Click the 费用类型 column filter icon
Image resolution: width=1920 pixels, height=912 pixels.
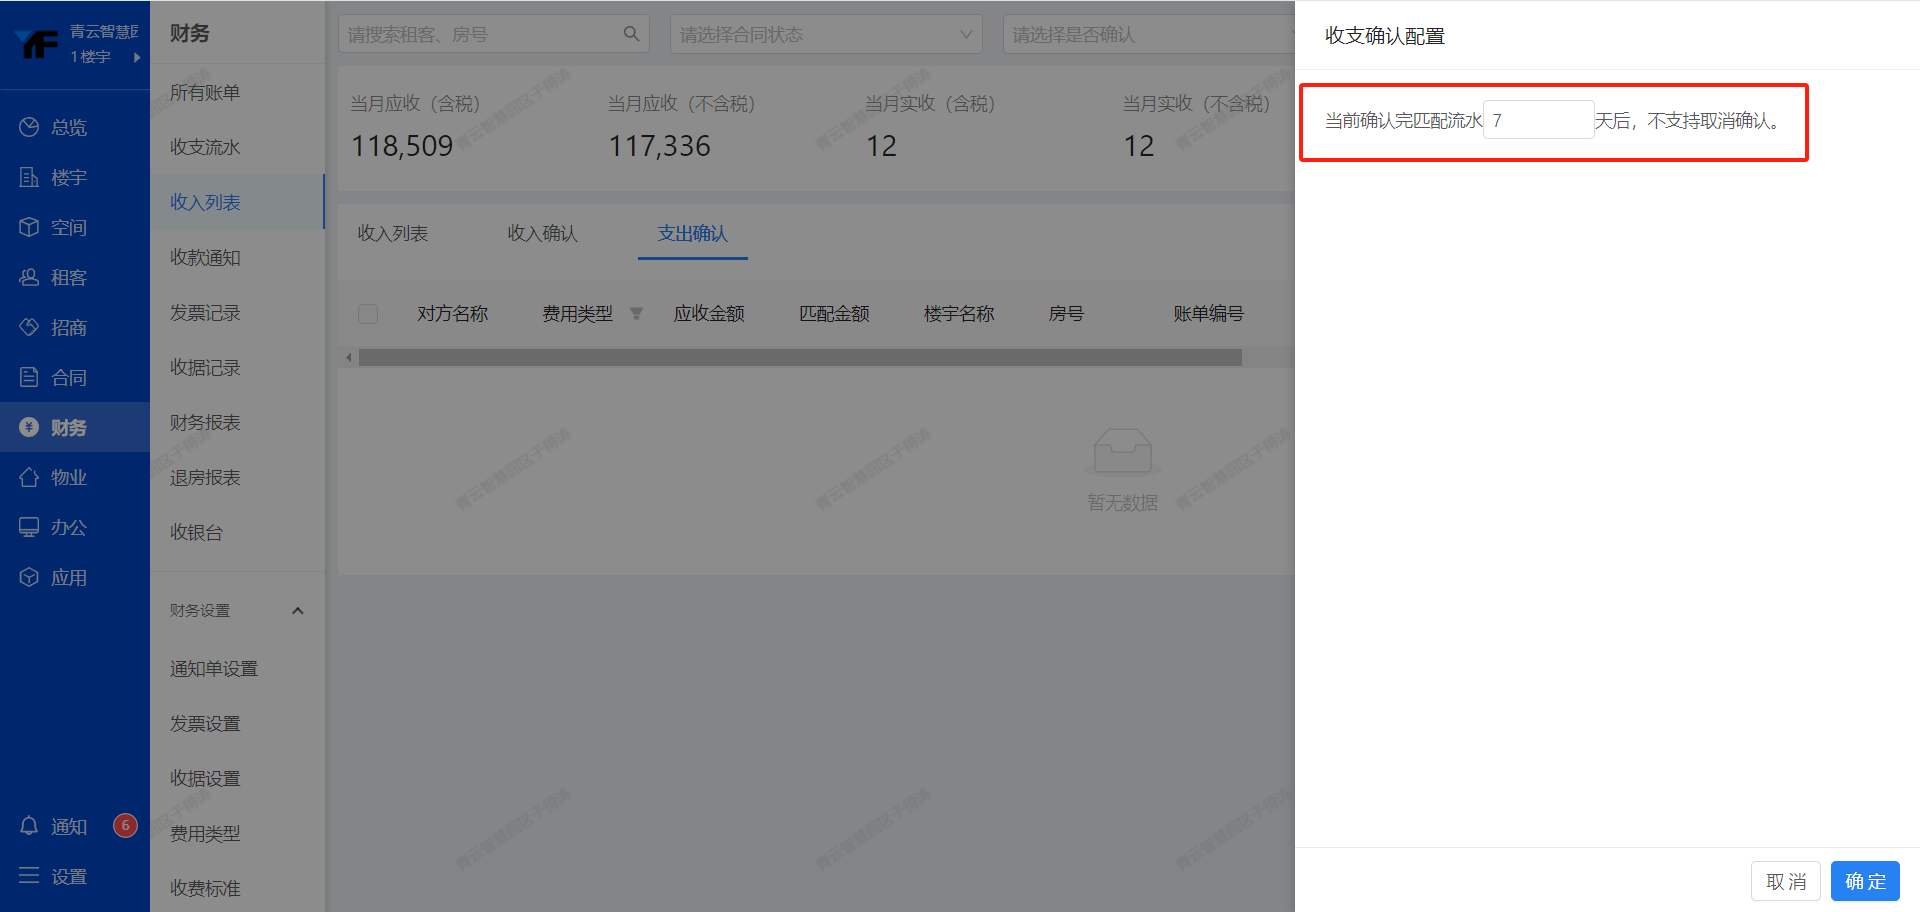(636, 314)
